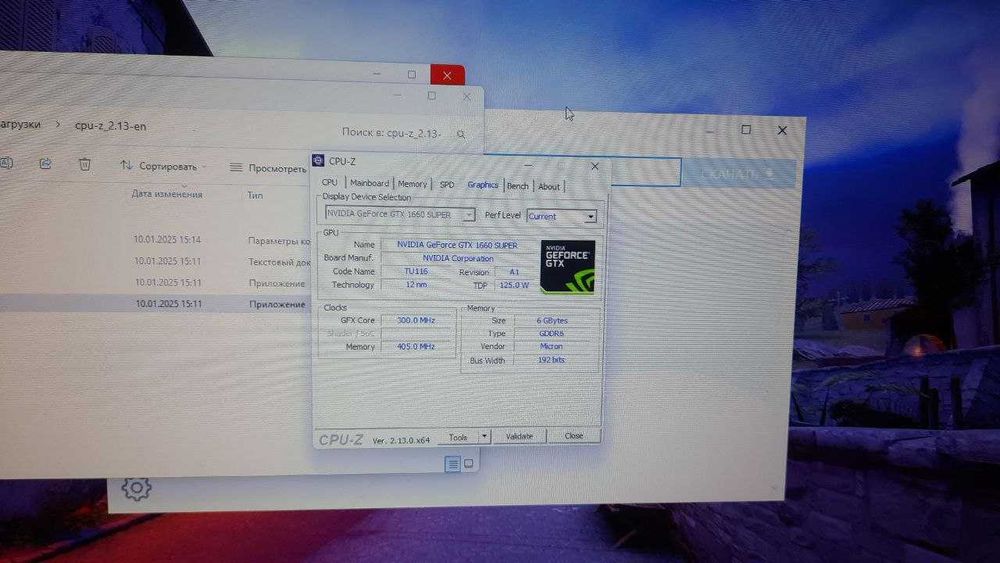Sort by Дата изменения column header
This screenshot has height=563, width=1000.
[x=167, y=194]
